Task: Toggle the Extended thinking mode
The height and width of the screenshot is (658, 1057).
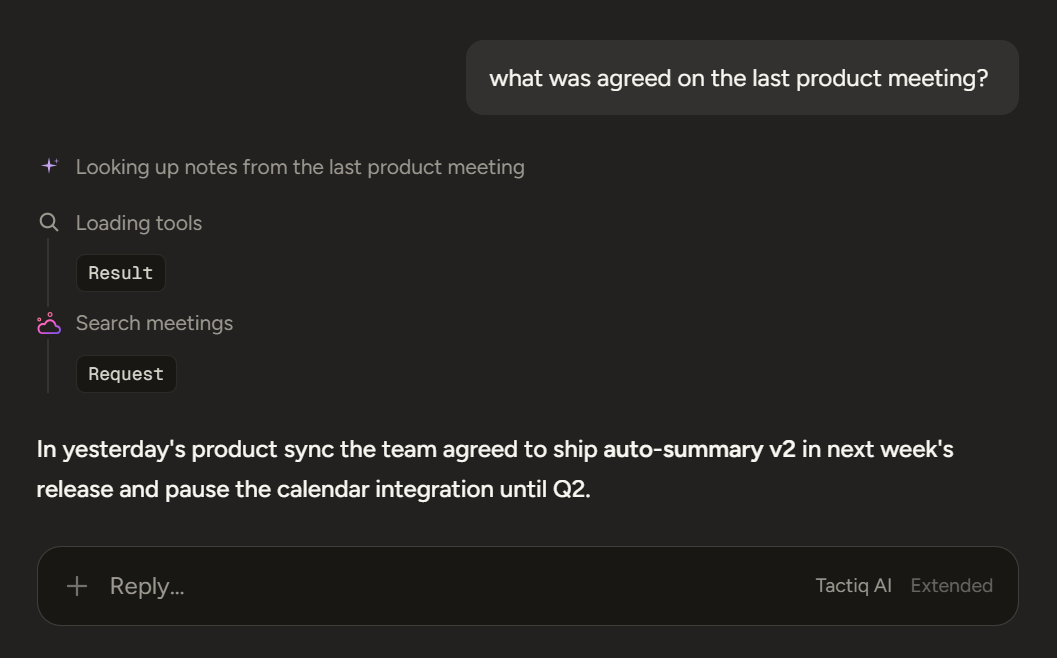Action: (x=951, y=585)
